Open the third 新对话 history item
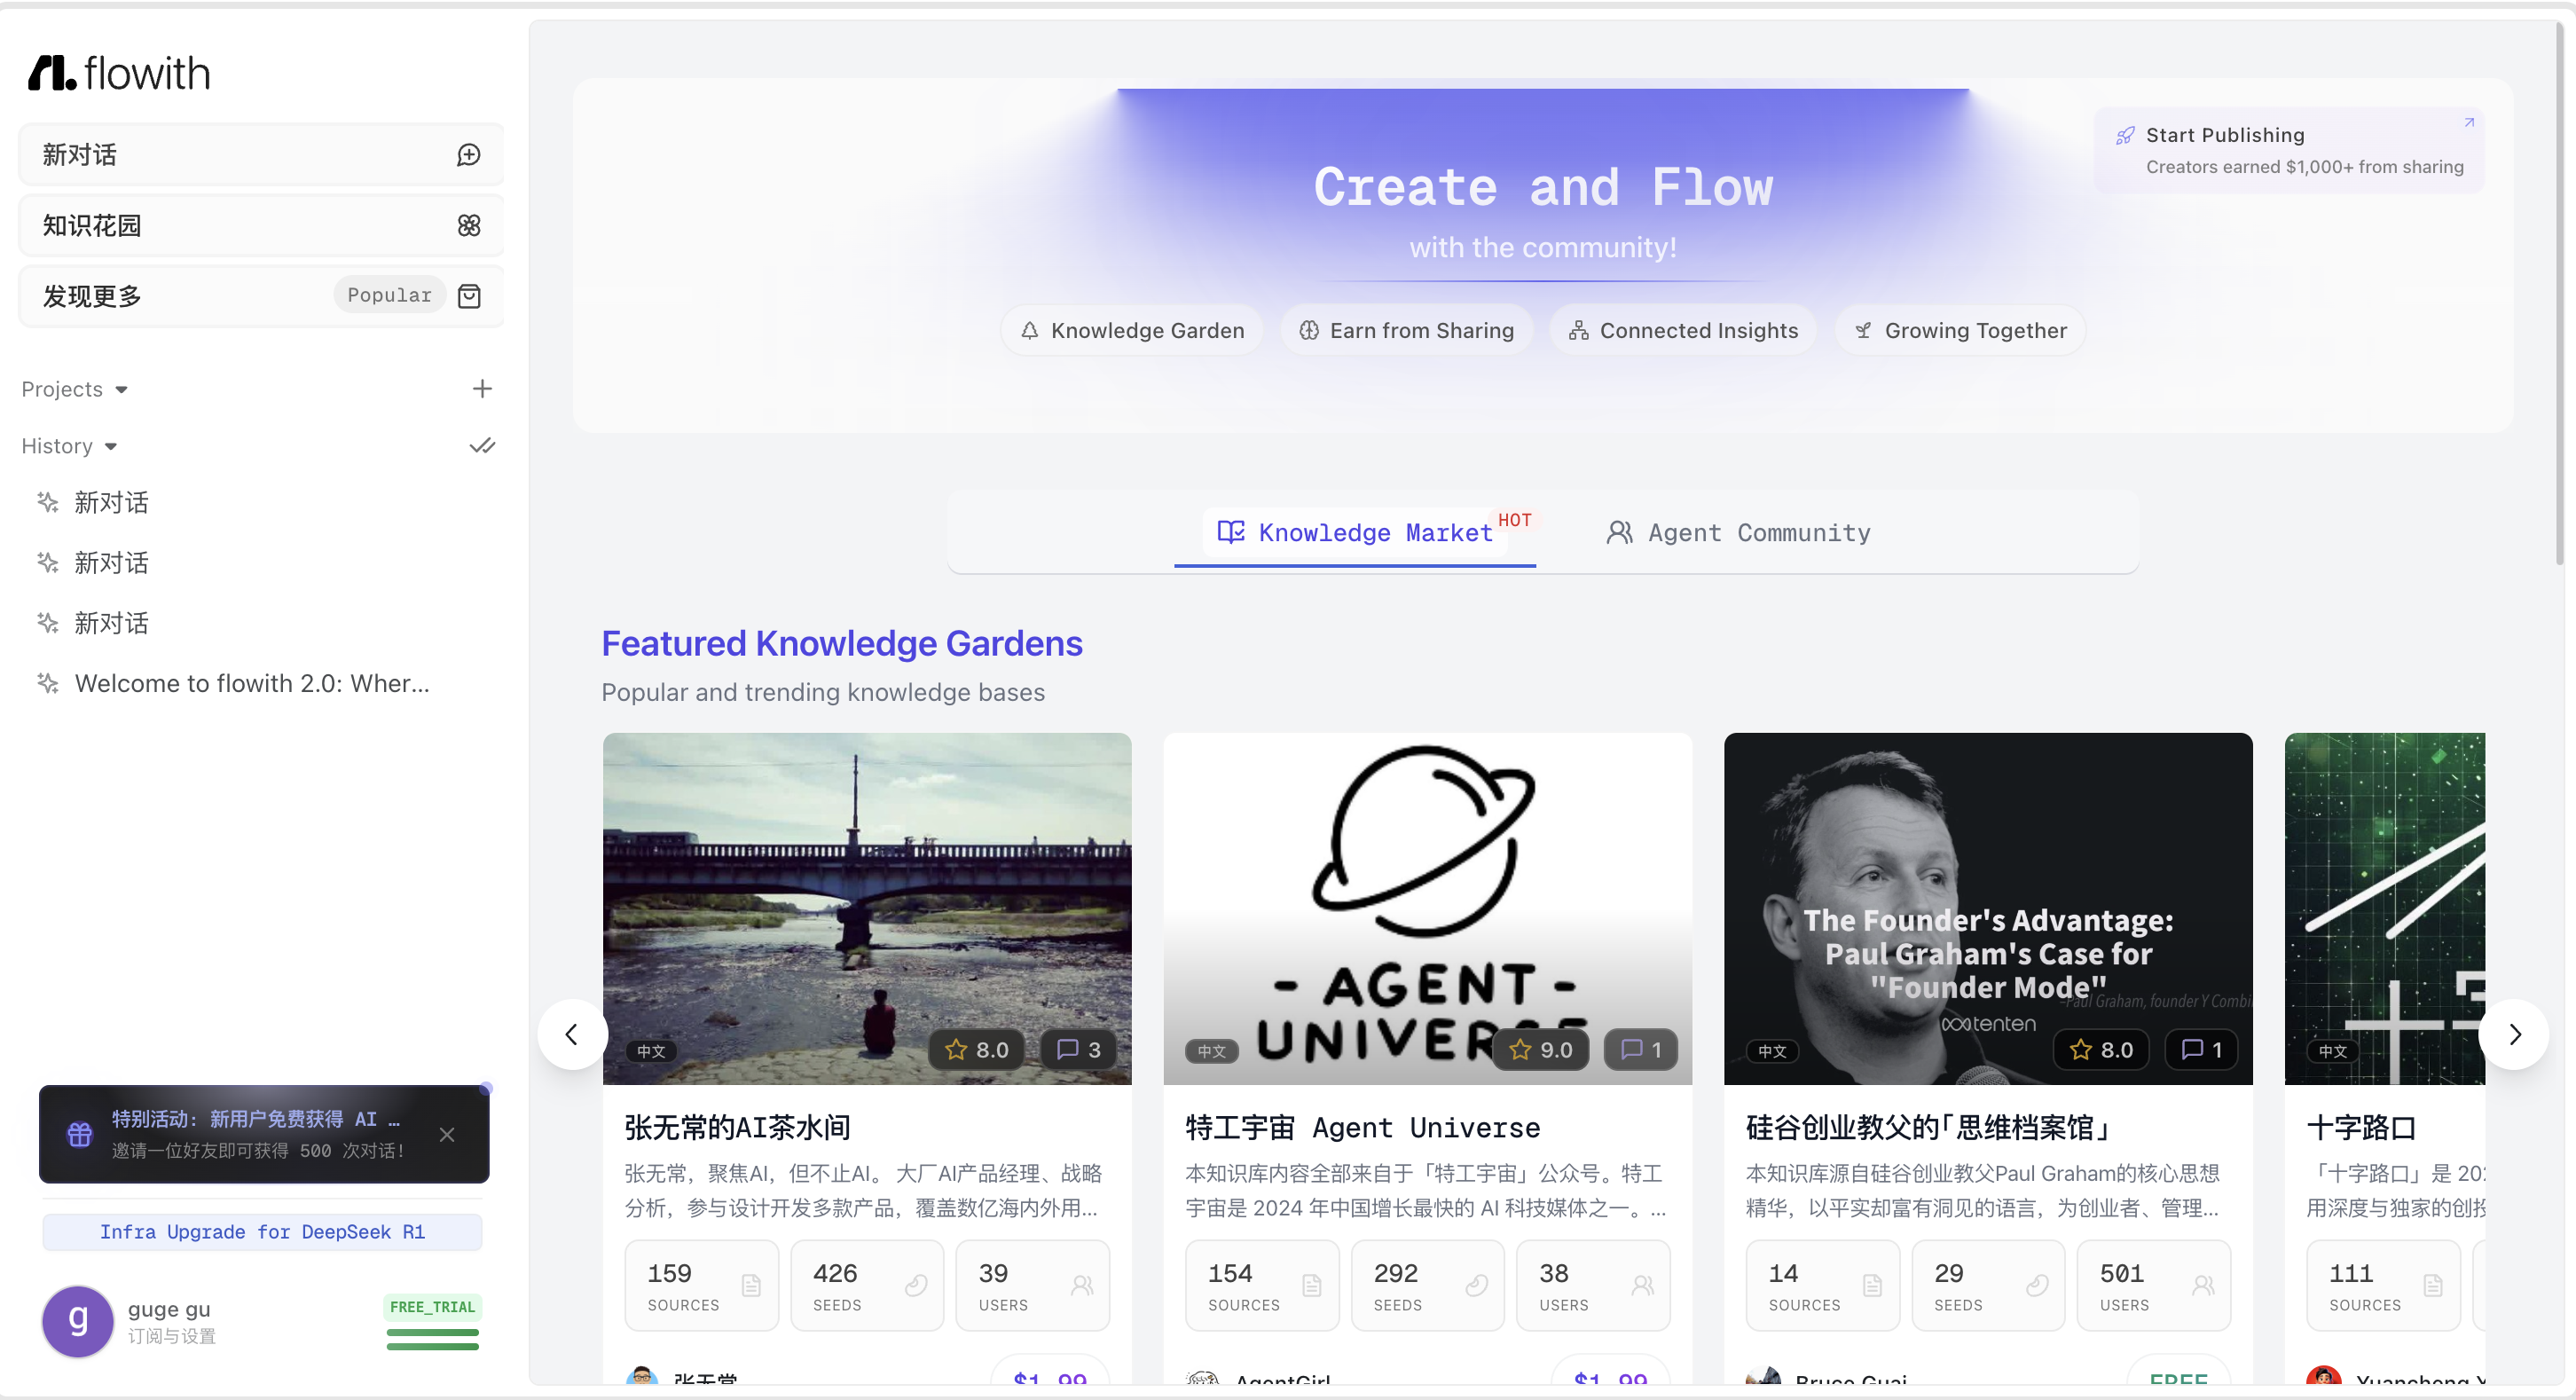This screenshot has height=1400, width=2576. [111, 624]
